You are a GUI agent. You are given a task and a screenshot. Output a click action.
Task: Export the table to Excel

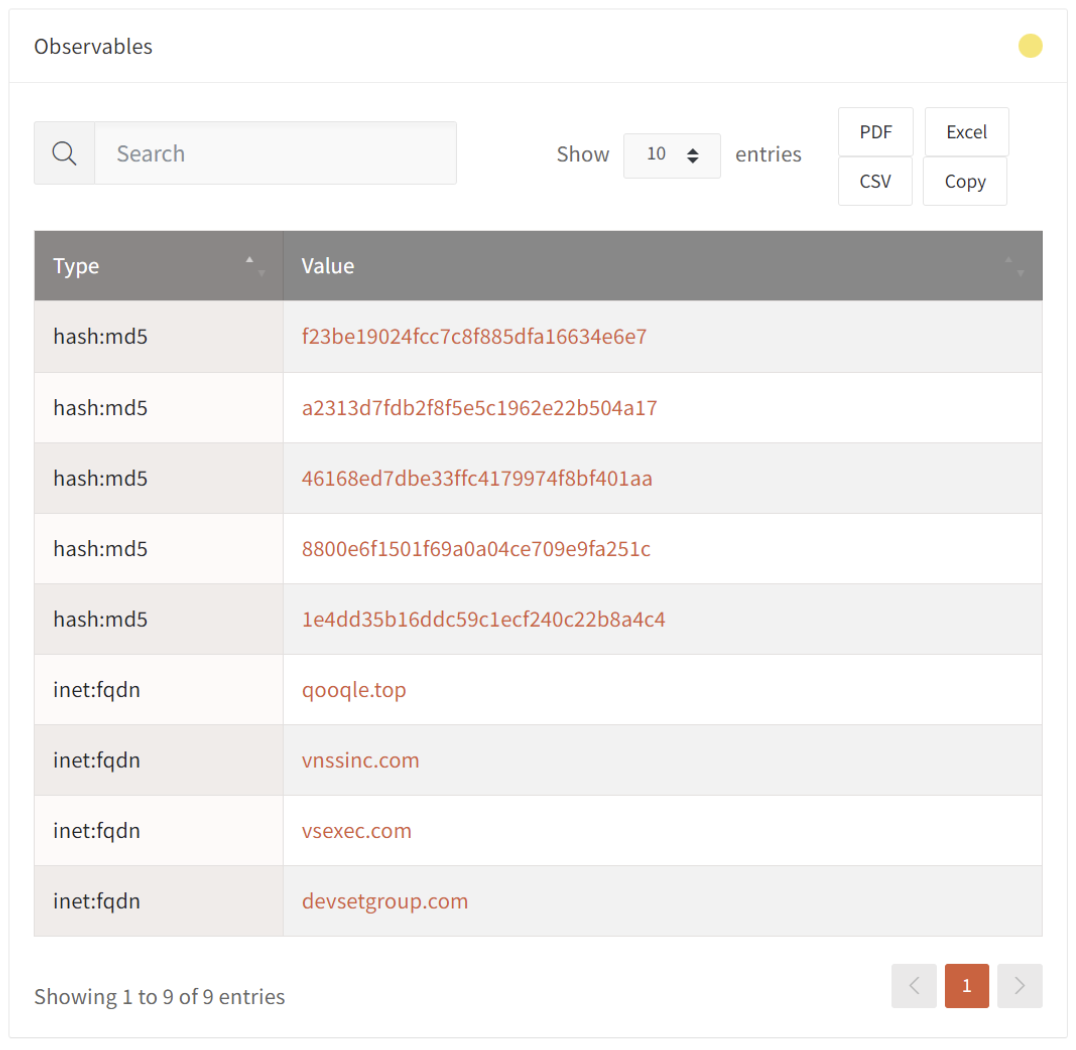click(x=966, y=131)
